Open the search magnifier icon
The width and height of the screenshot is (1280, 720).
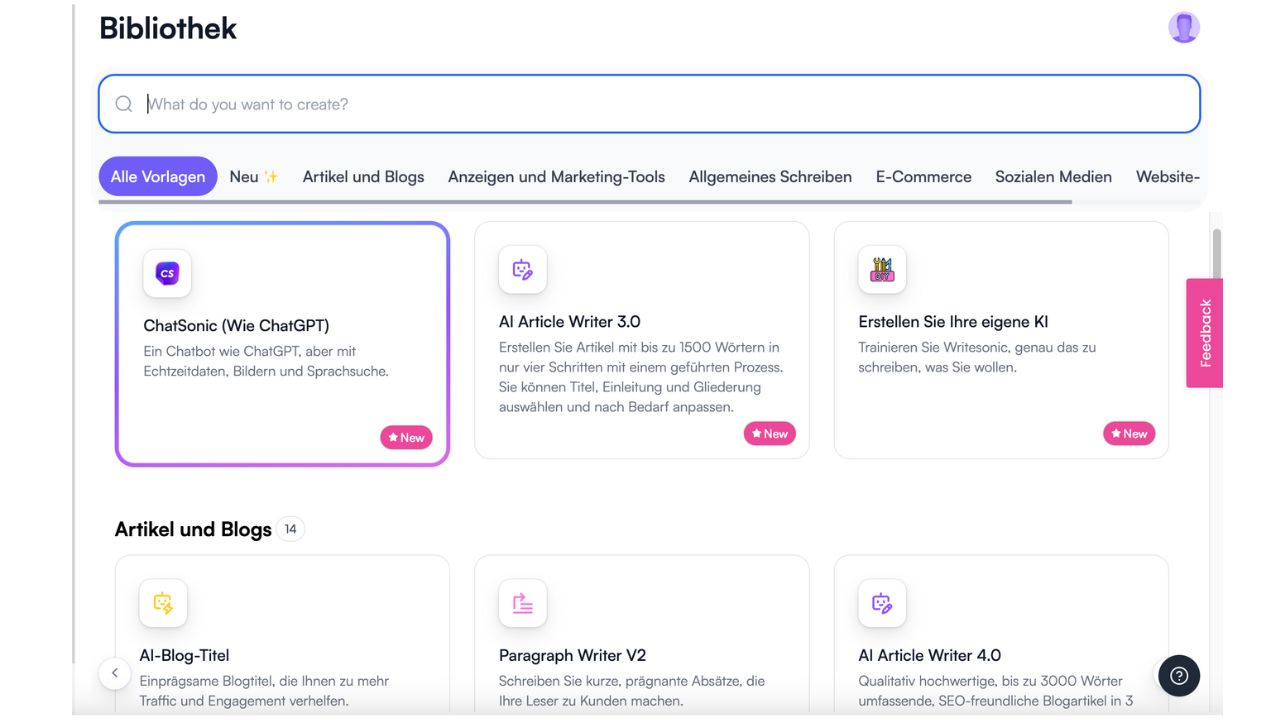coord(123,103)
